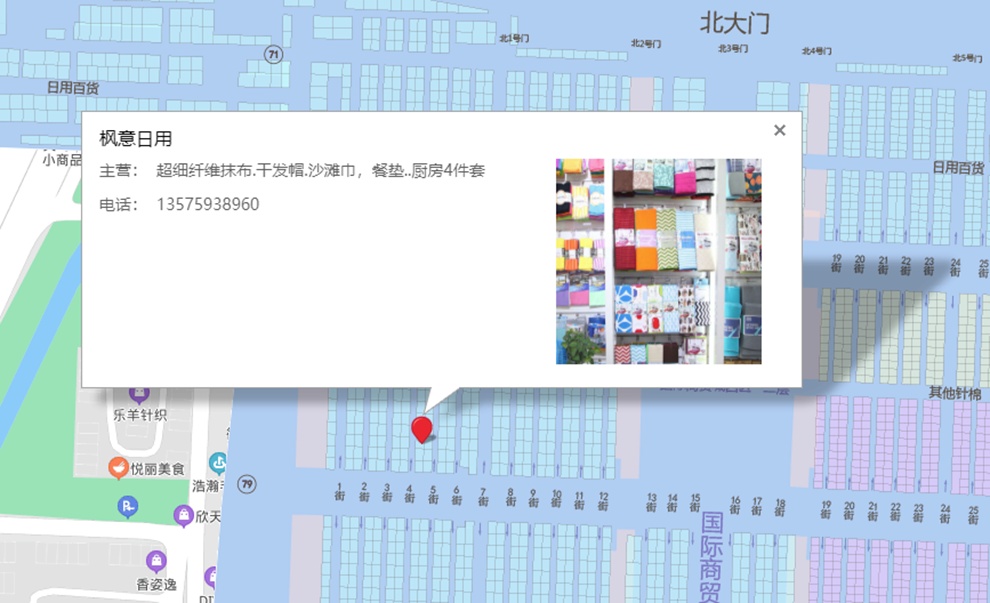
Task: Click the 悦丽美食 restaurant icon
Action: (x=119, y=467)
